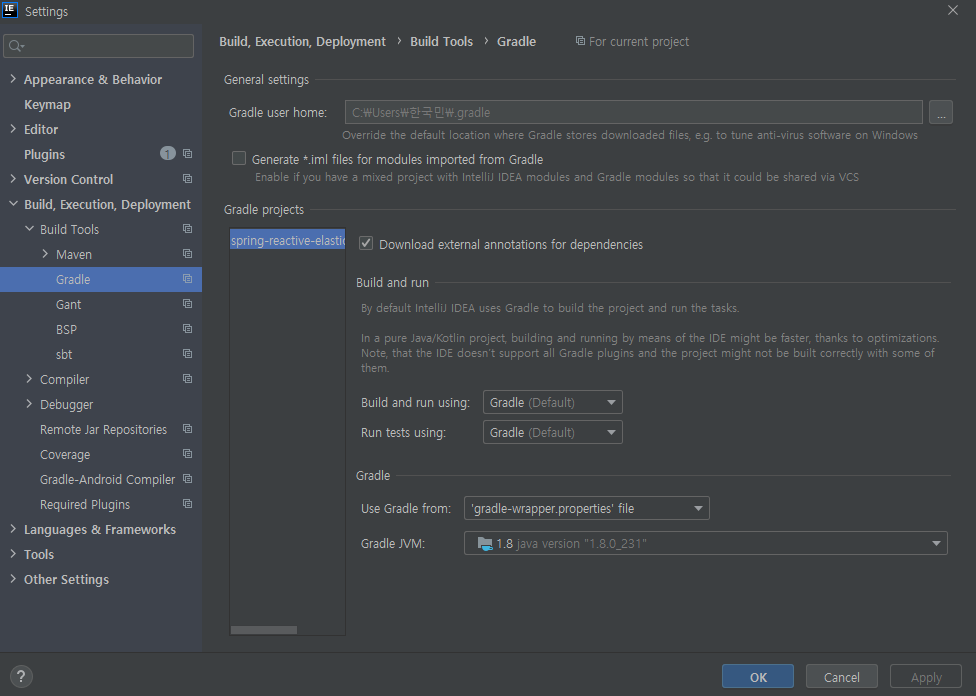This screenshot has height=696, width=976.
Task: Click the project-level icon beside Remote Jar Repositories
Action: [187, 428]
